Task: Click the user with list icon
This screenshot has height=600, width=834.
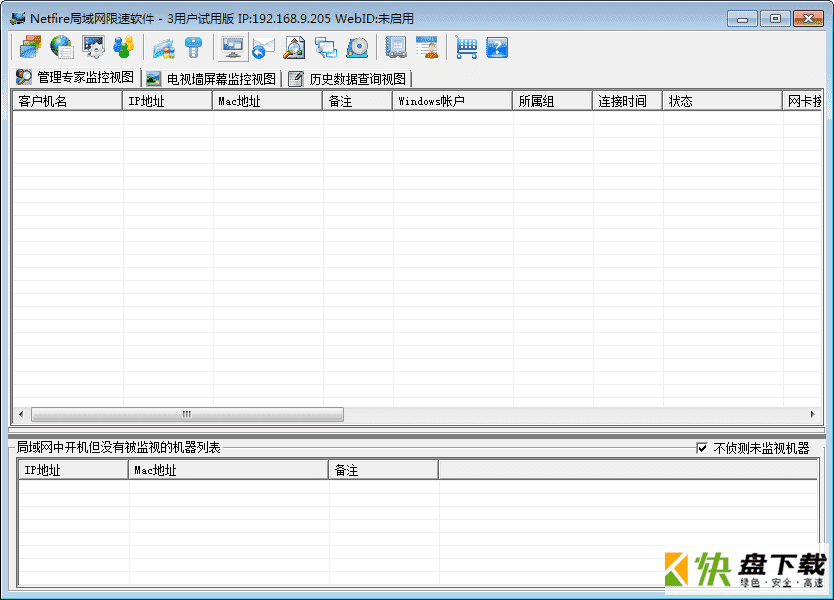Action: click(x=427, y=47)
